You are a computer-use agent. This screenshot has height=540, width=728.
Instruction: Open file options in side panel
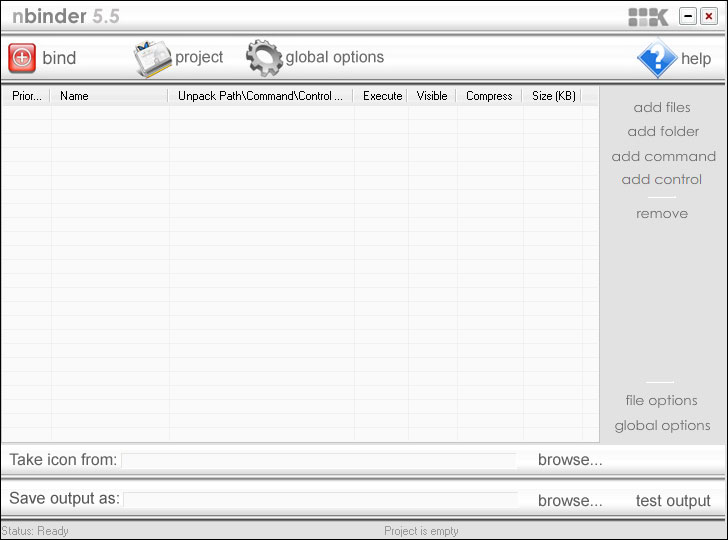(x=661, y=400)
